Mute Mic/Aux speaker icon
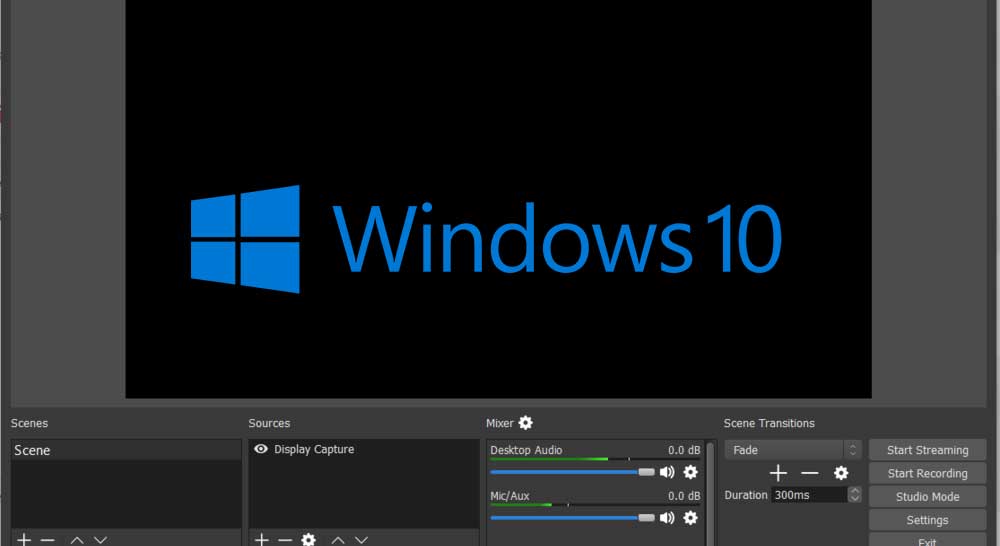The image size is (1000, 546). [667, 518]
